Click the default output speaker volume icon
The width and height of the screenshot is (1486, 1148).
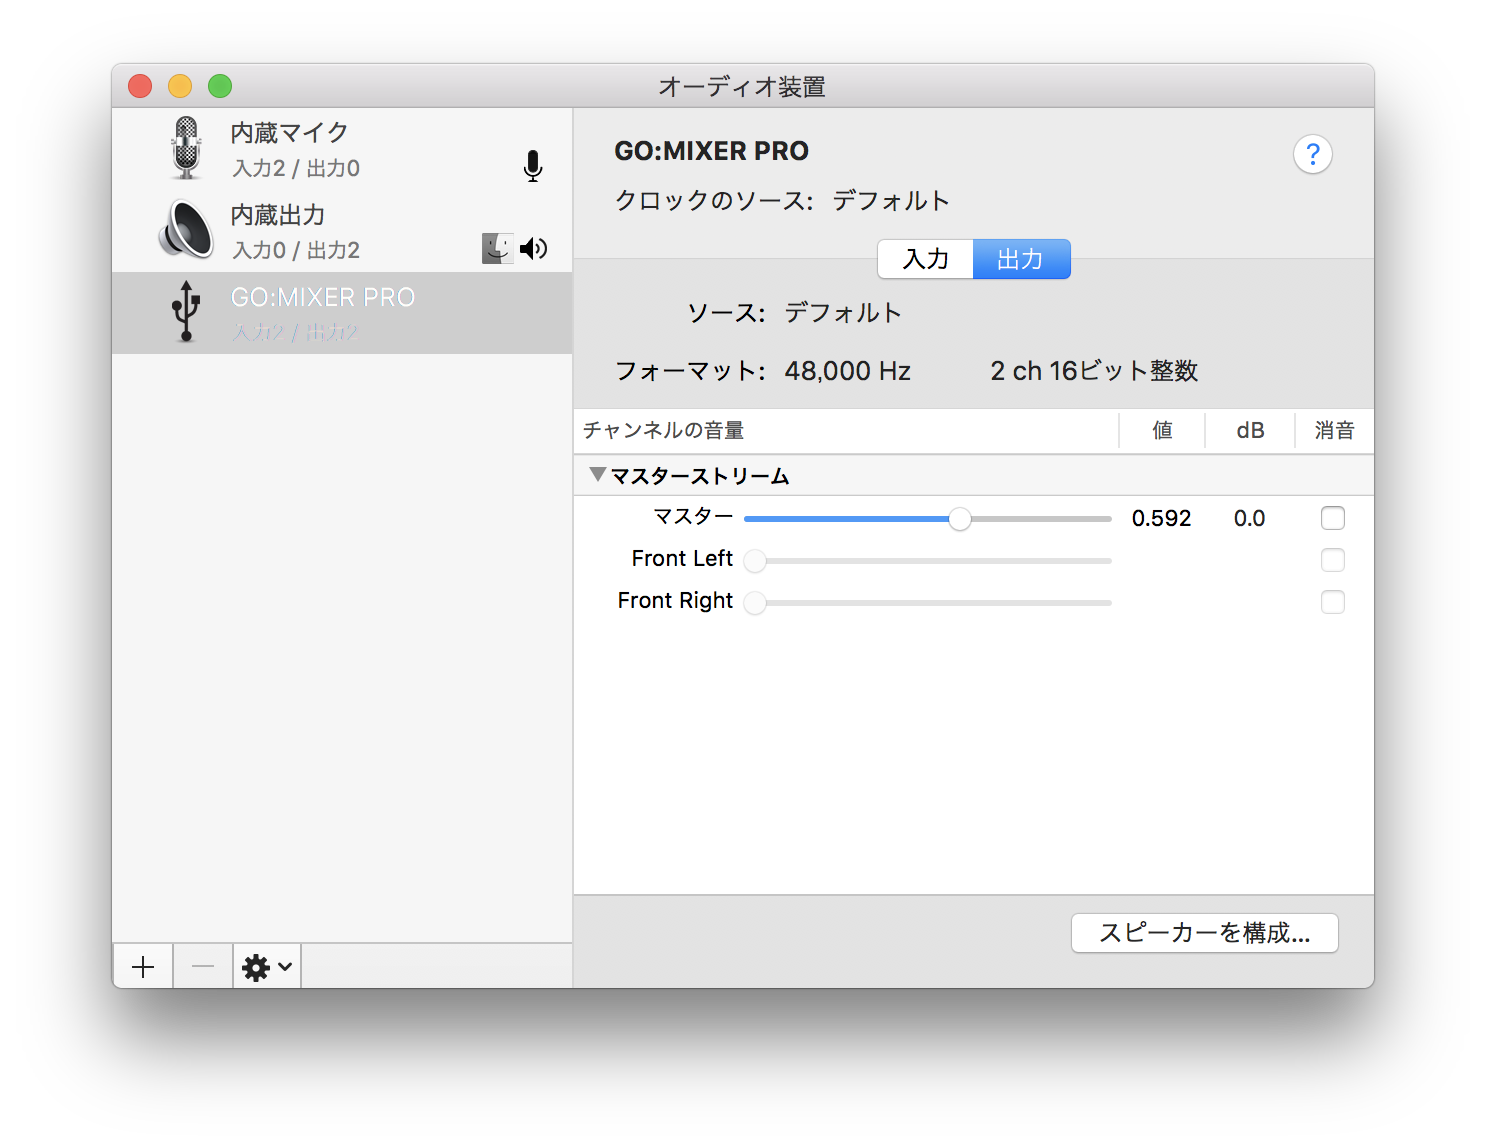[534, 248]
